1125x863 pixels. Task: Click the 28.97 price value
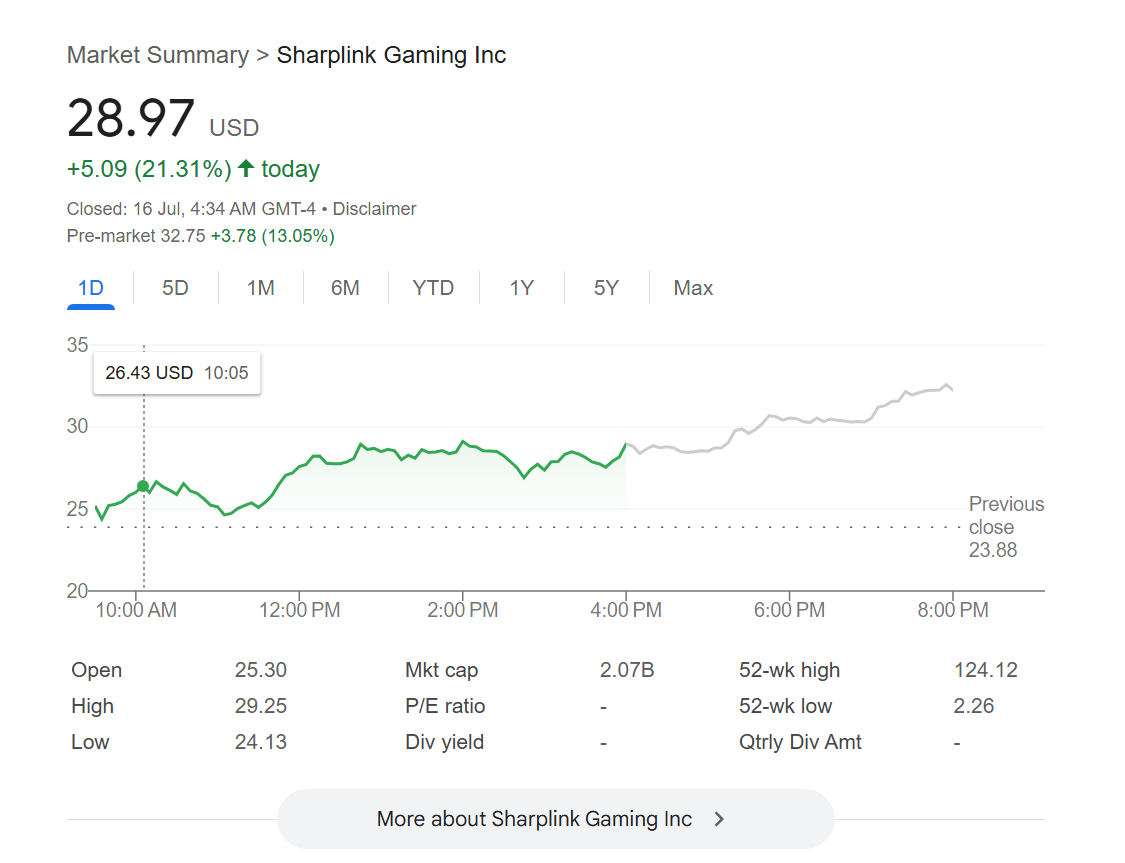131,118
